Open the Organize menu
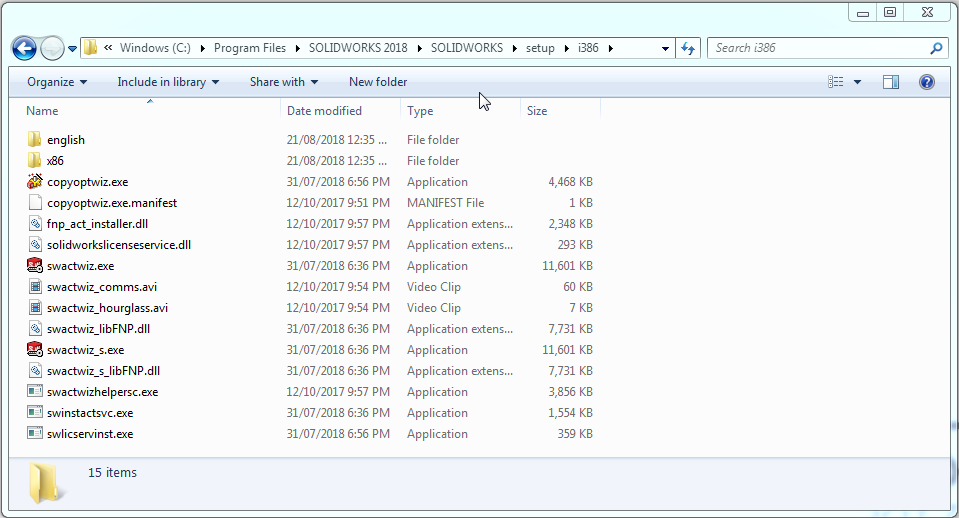The height and width of the screenshot is (518, 959). [x=57, y=82]
